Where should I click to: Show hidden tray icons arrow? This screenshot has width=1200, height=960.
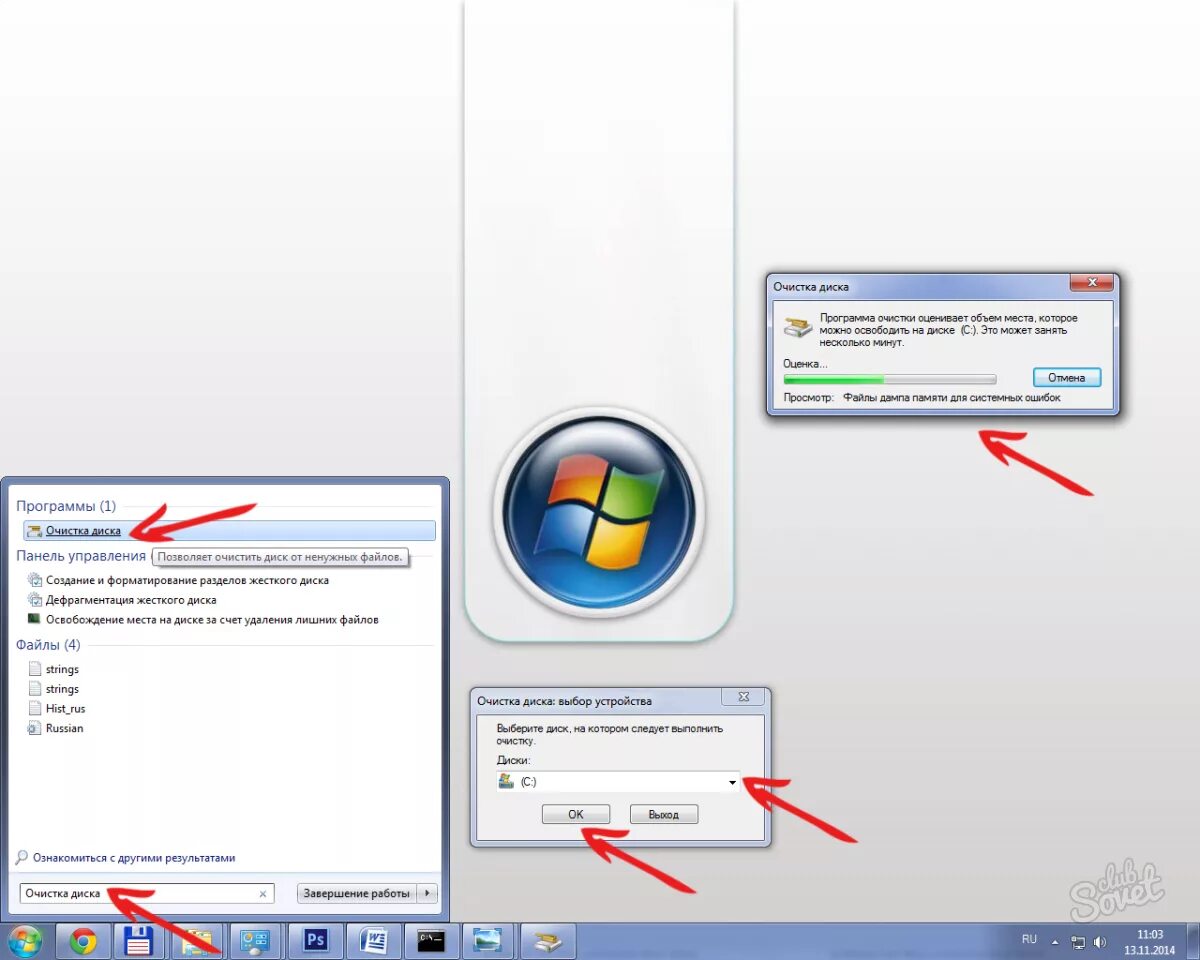pyautogui.click(x=1054, y=942)
